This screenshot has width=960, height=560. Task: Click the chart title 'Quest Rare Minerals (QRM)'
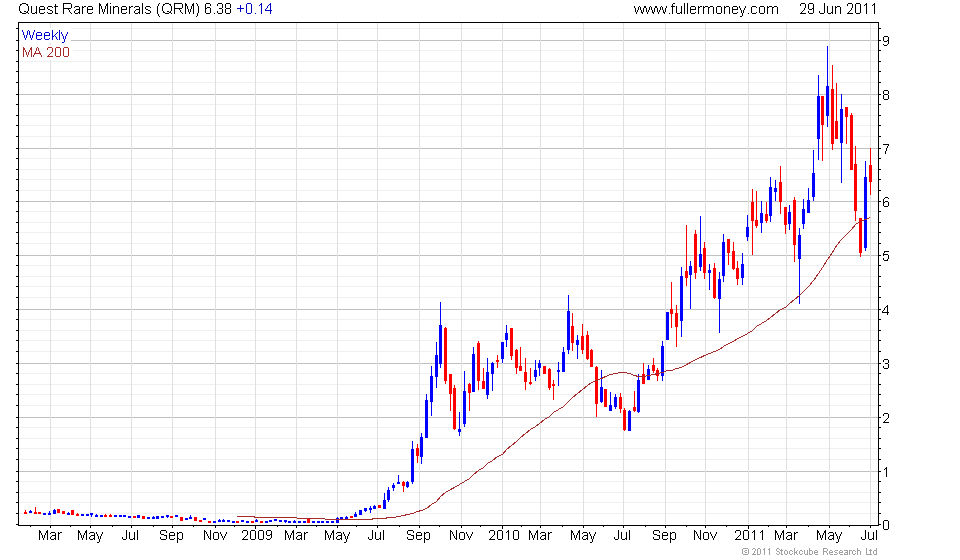(109, 9)
